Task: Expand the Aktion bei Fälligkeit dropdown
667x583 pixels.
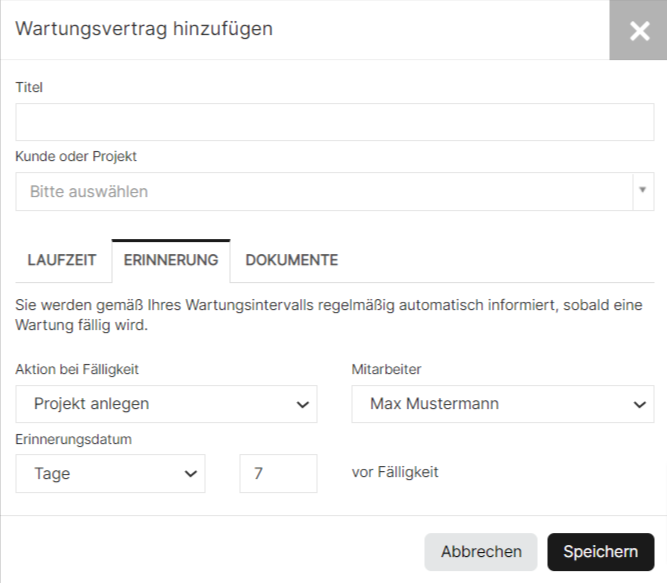Action: (166, 404)
